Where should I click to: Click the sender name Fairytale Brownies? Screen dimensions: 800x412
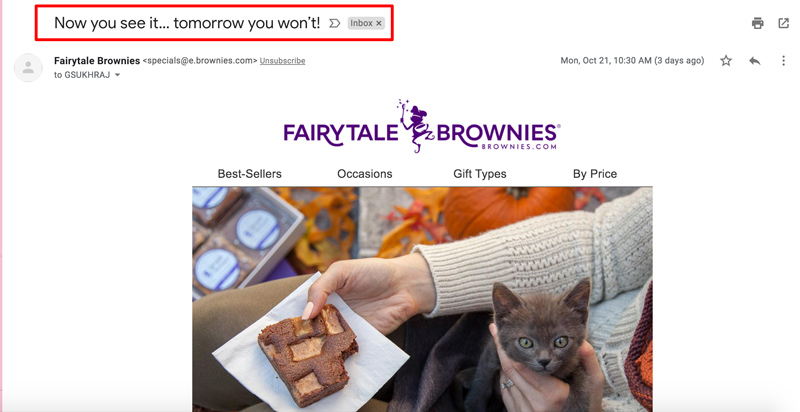[97, 61]
